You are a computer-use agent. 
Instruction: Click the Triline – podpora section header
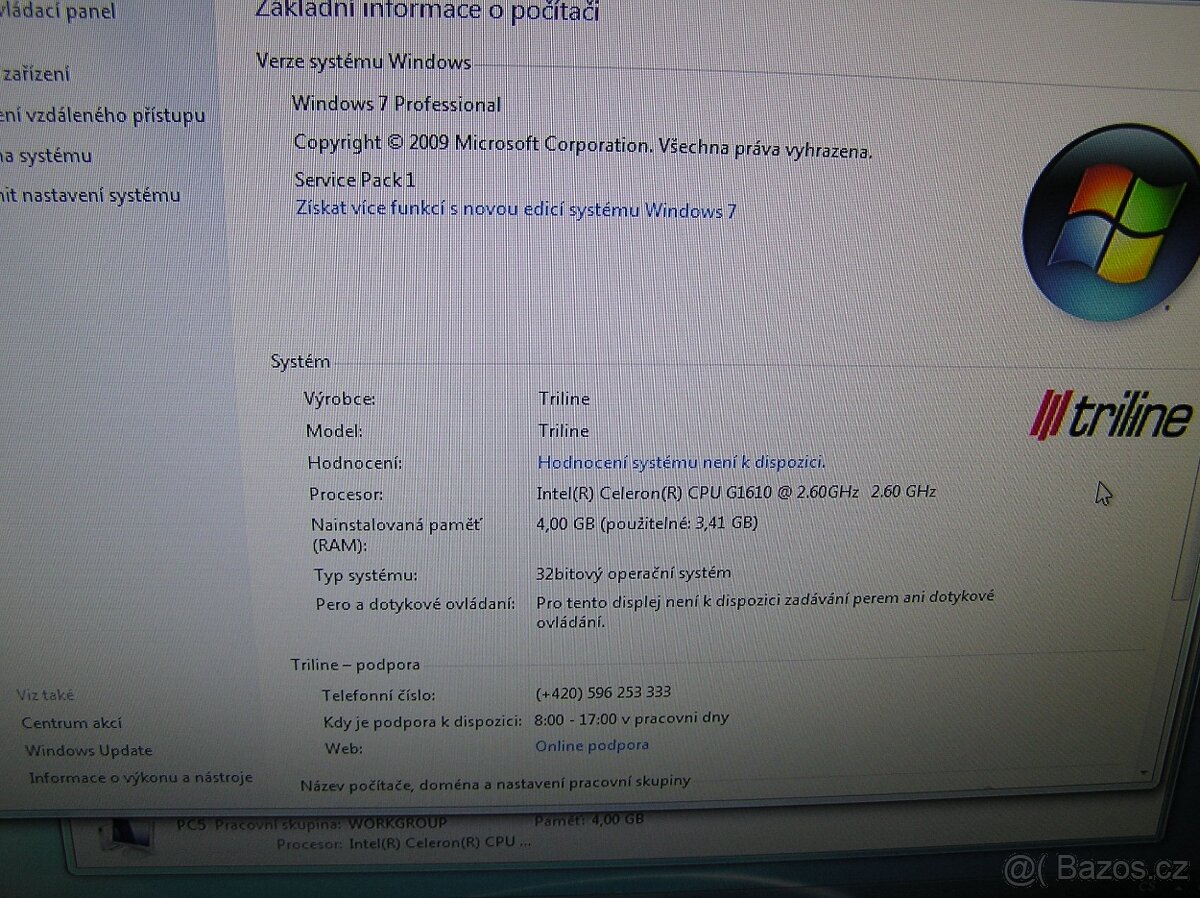click(x=355, y=664)
